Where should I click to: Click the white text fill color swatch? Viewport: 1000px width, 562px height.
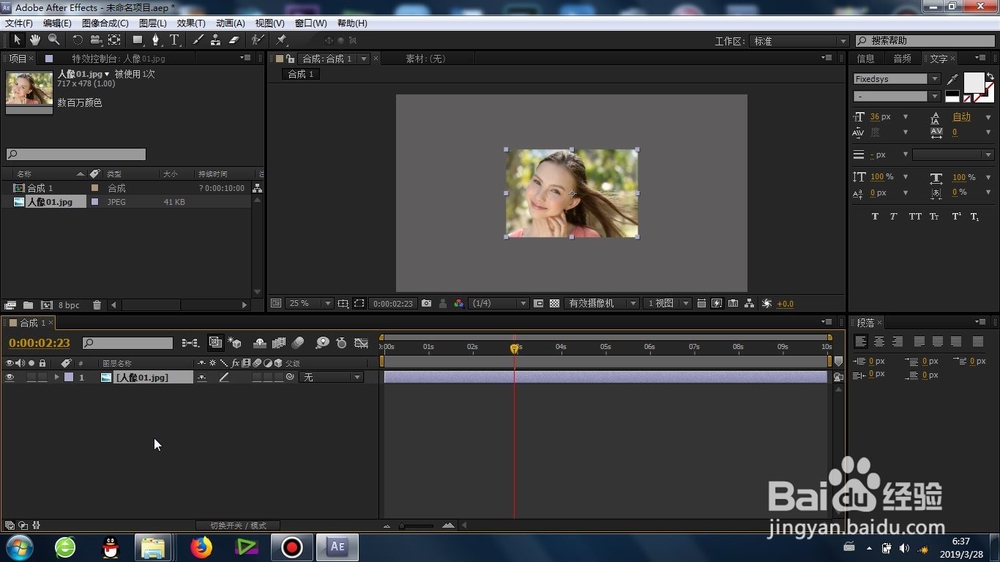click(x=973, y=83)
